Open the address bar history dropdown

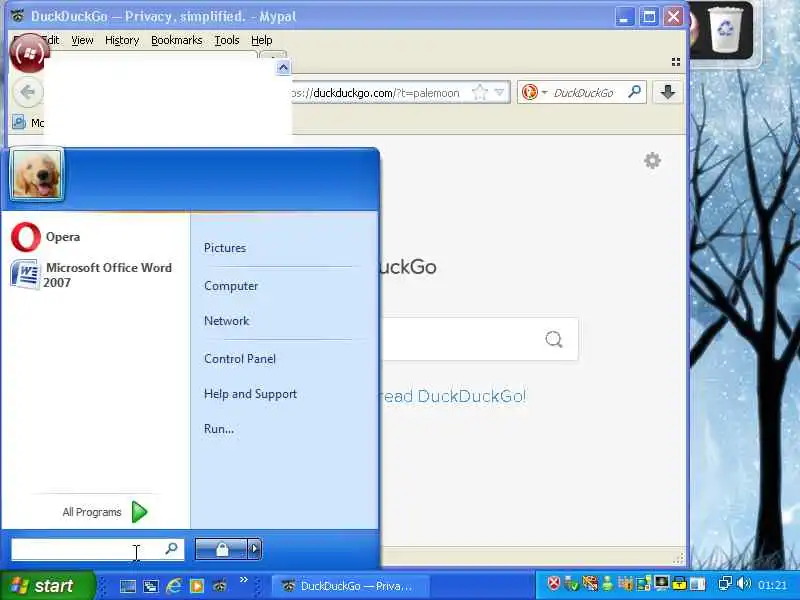click(x=499, y=92)
